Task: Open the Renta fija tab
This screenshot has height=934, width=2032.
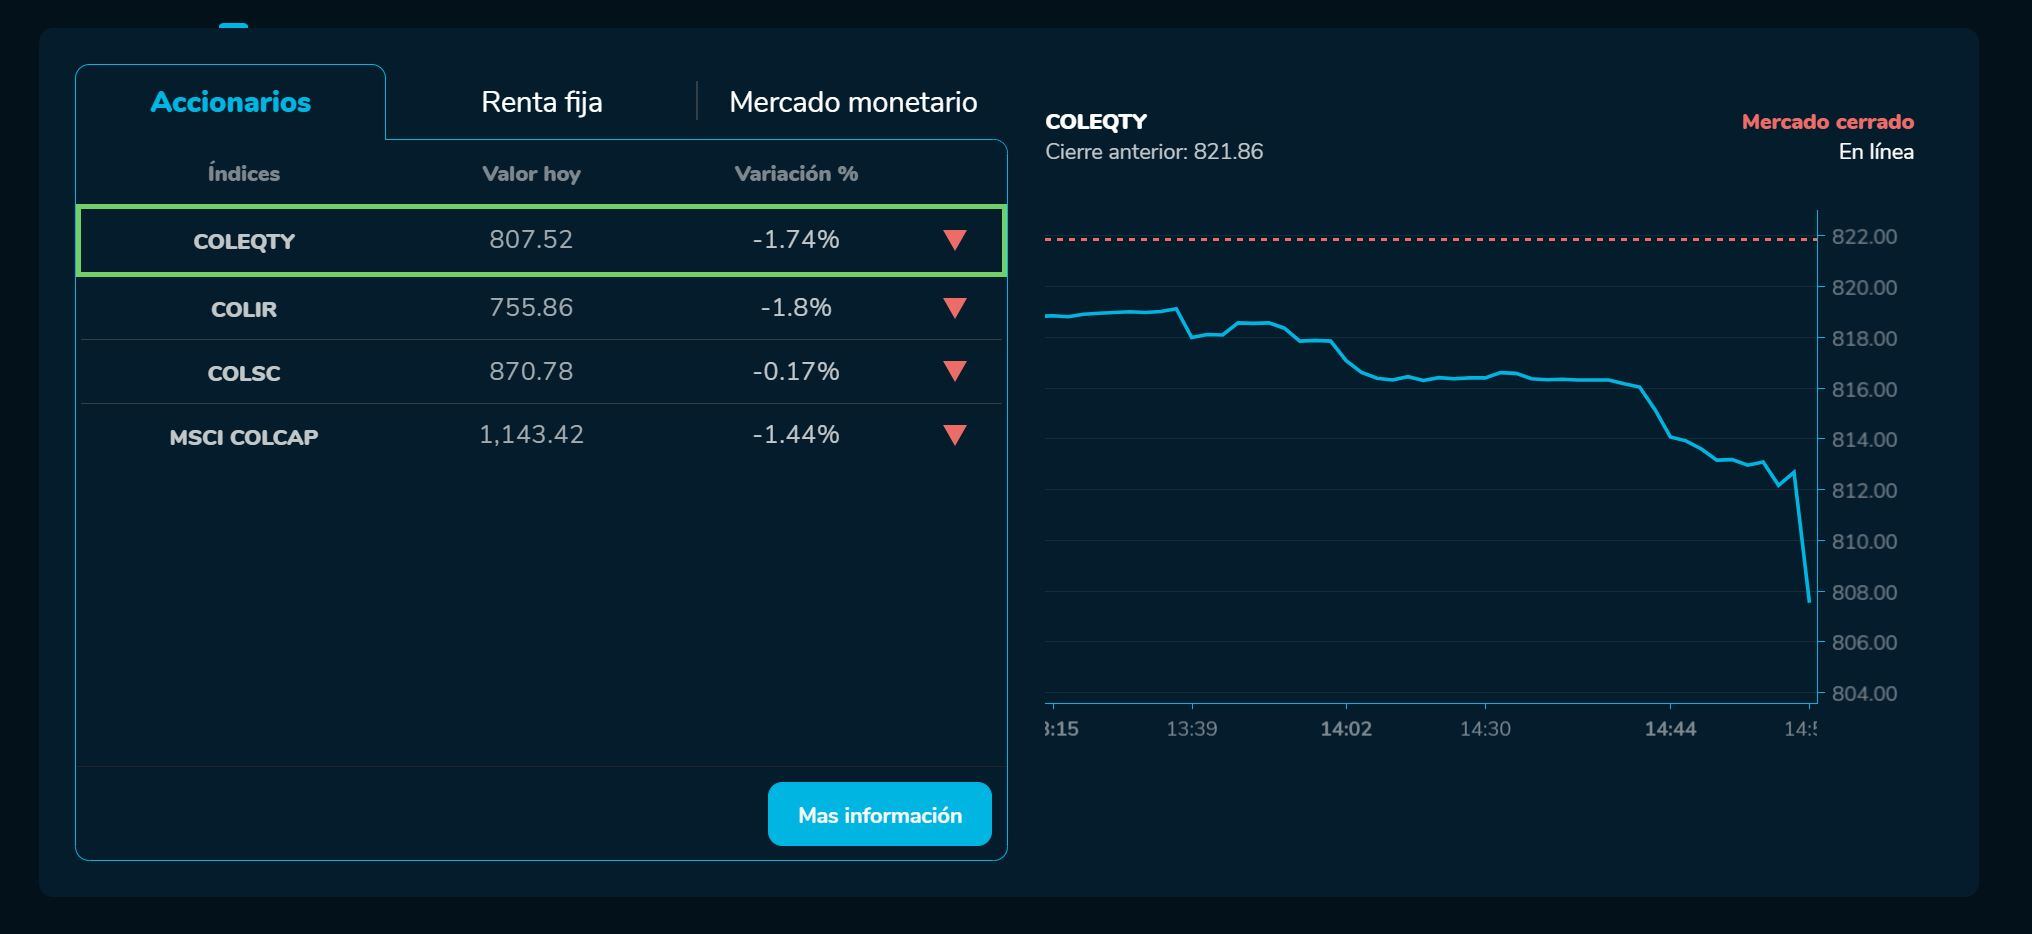Action: click(541, 102)
